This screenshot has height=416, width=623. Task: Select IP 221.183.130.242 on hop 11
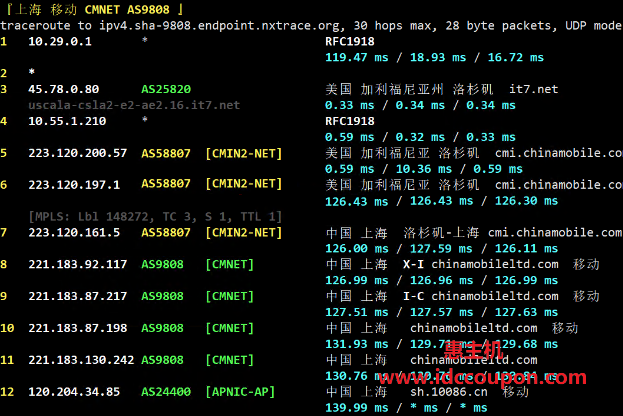pyautogui.click(x=81, y=360)
